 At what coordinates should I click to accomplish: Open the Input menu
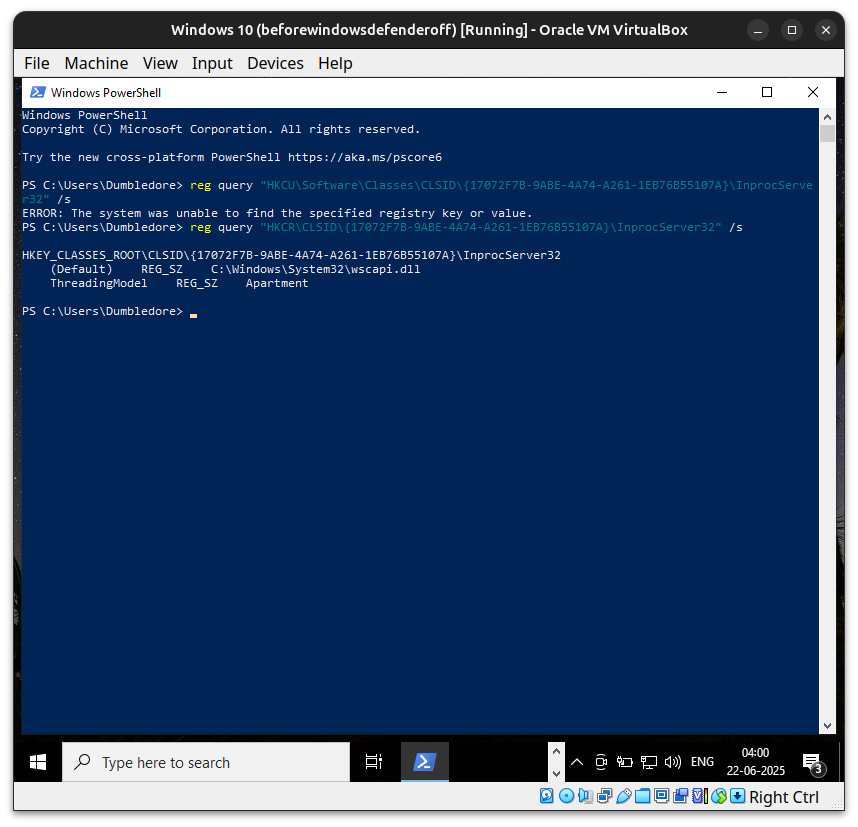[x=212, y=63]
